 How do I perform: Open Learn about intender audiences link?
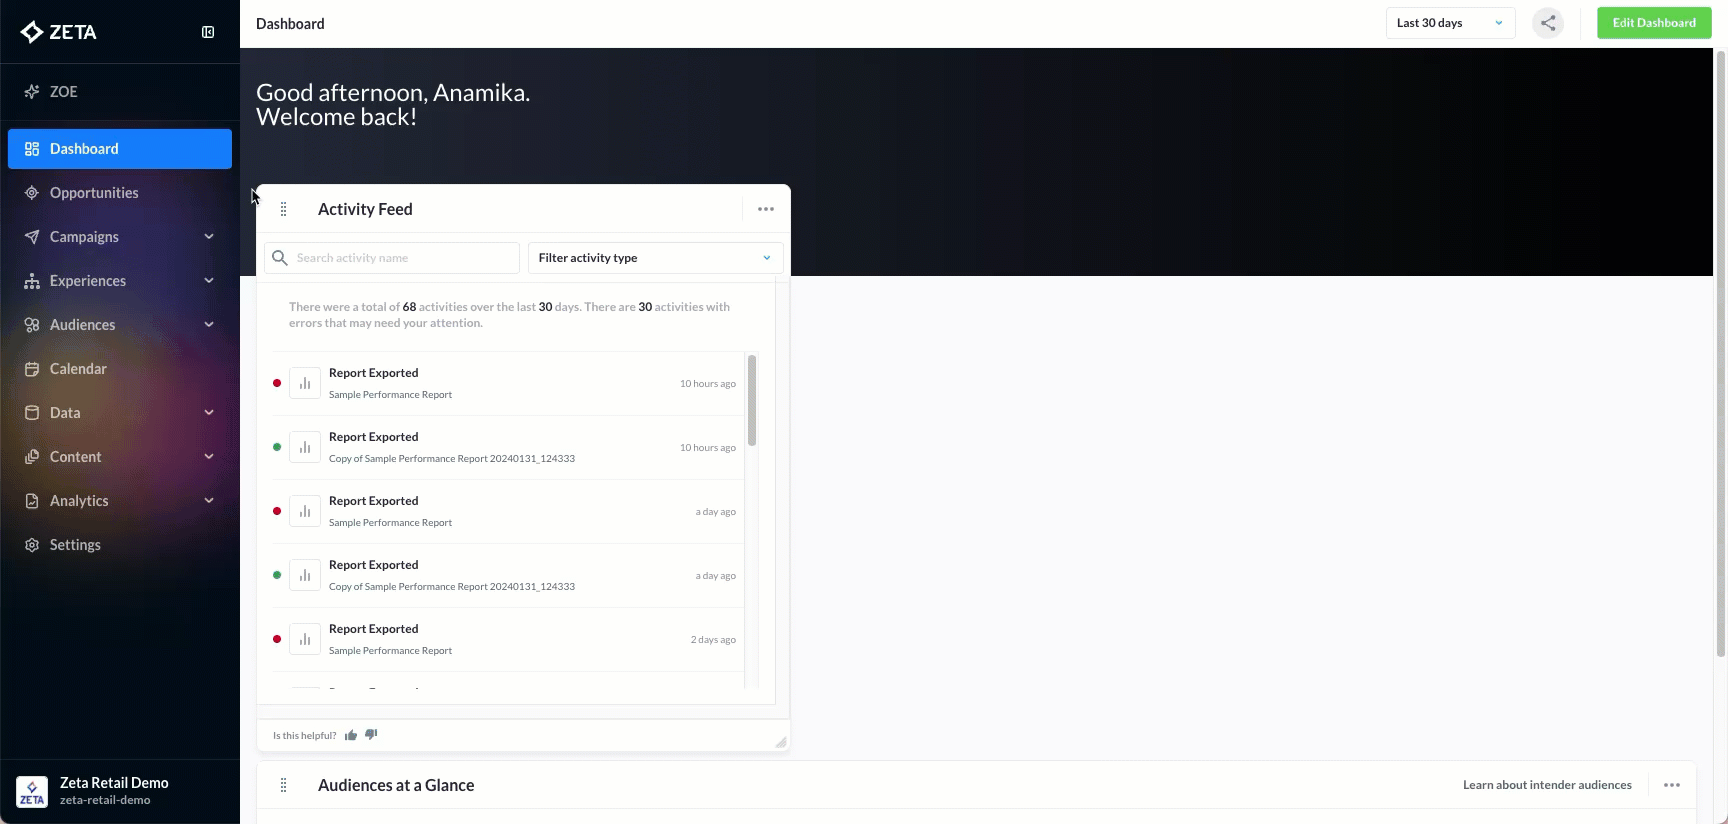pyautogui.click(x=1547, y=785)
